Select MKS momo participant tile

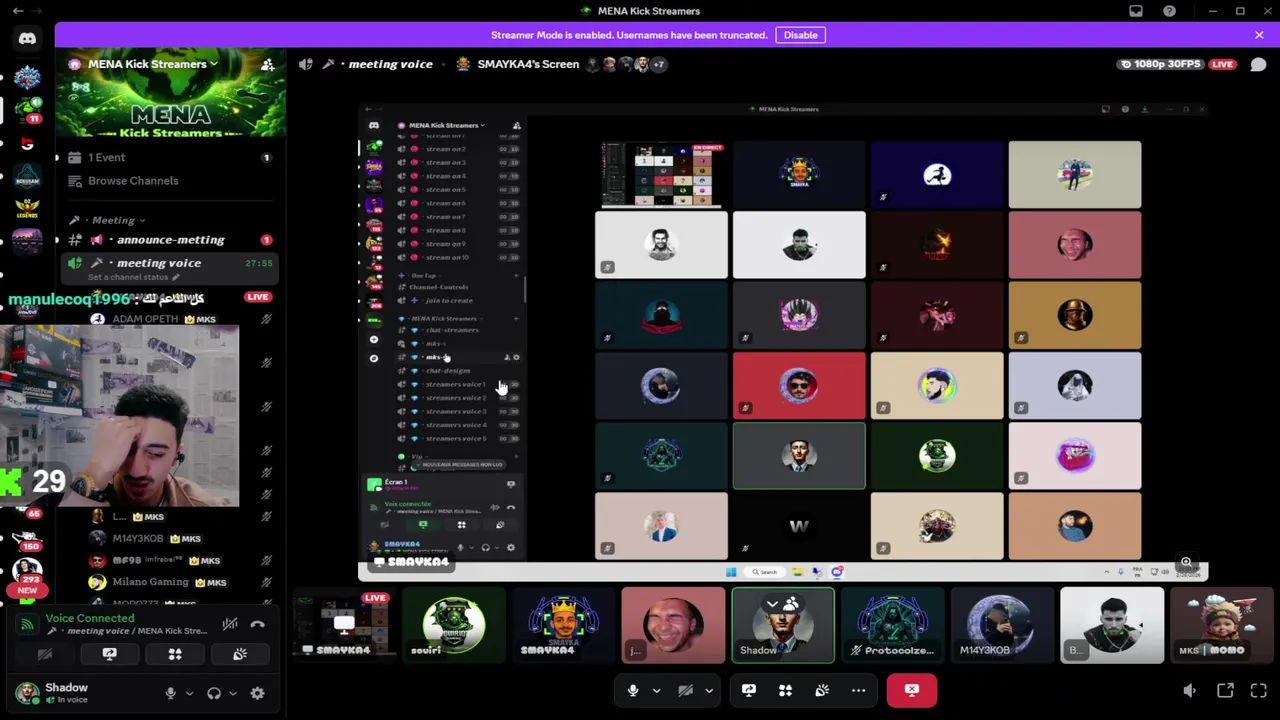coord(1223,626)
